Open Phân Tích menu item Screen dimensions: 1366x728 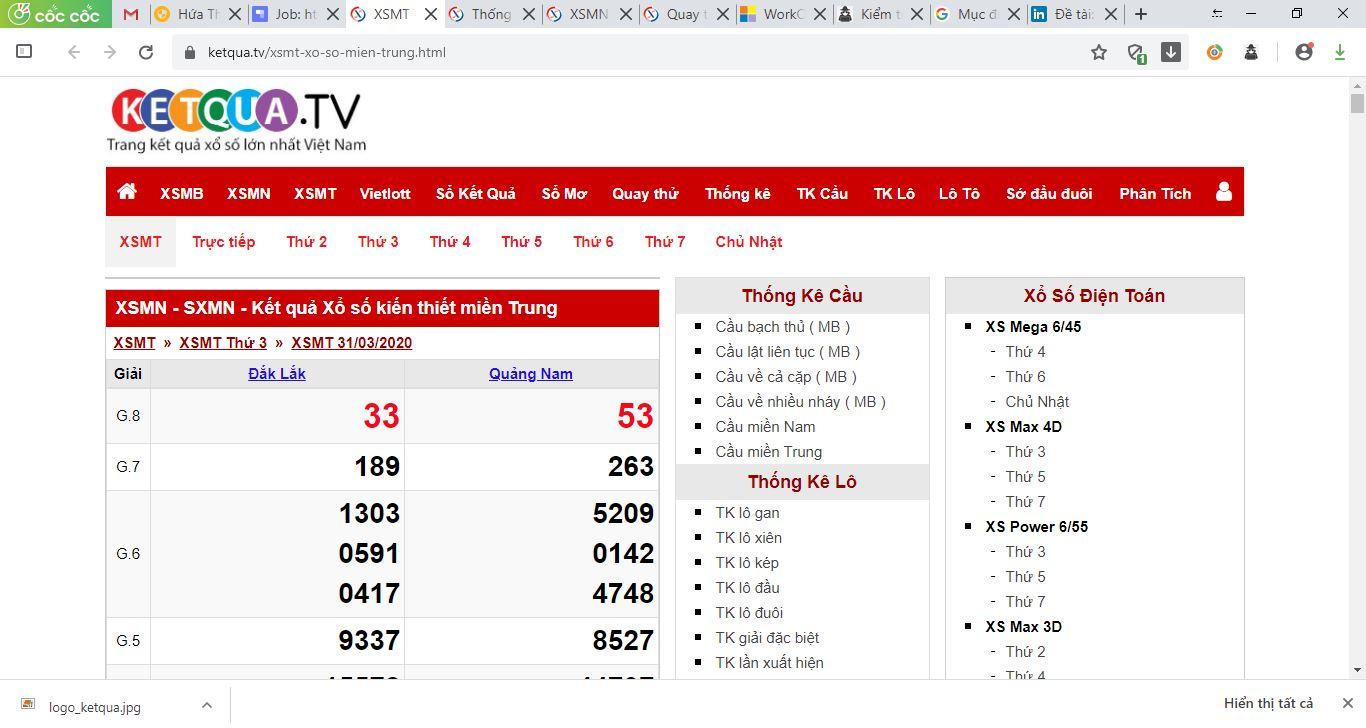(x=1155, y=193)
